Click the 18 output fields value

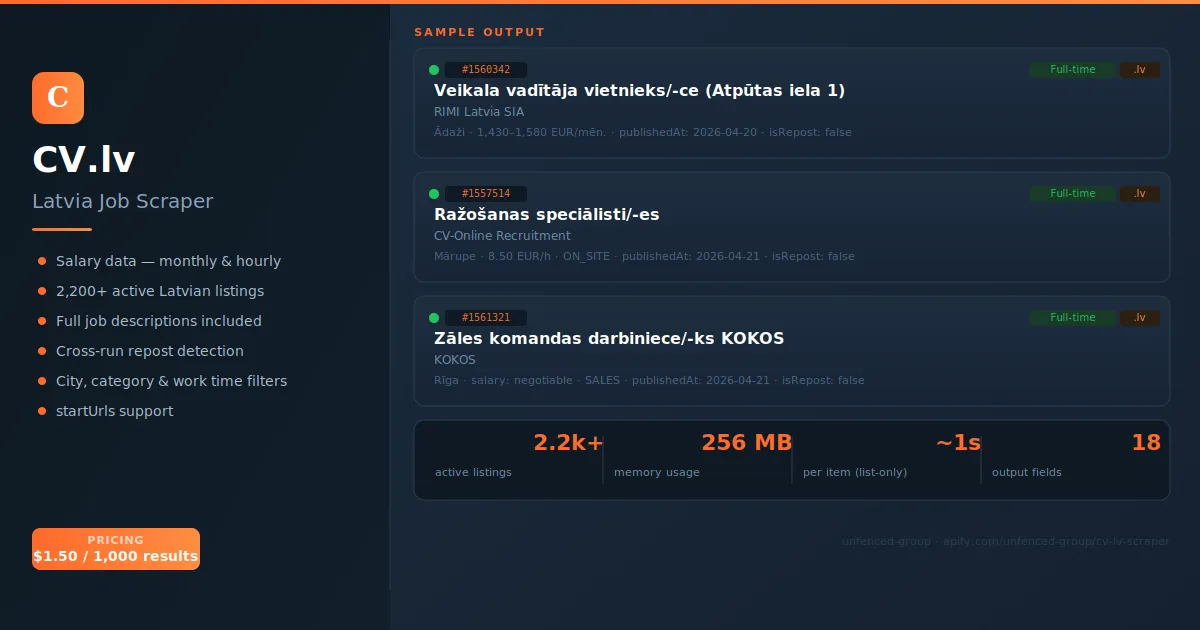click(x=1146, y=443)
